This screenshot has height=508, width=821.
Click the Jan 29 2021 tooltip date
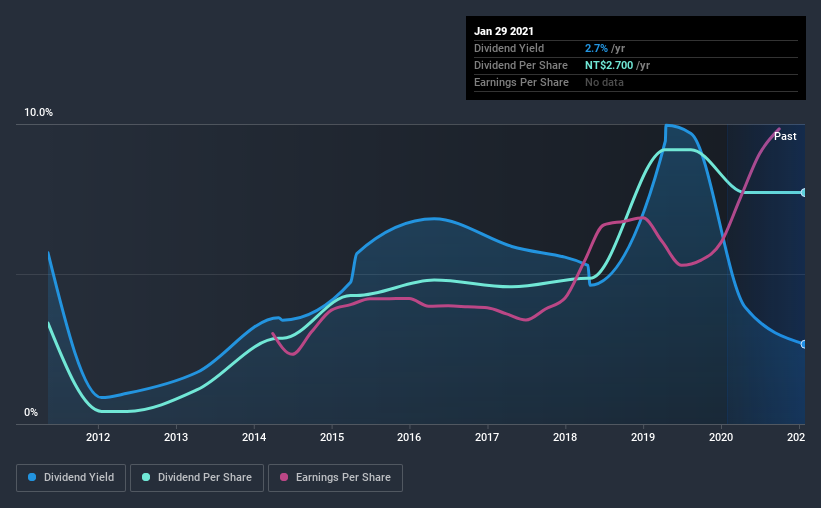coord(504,31)
